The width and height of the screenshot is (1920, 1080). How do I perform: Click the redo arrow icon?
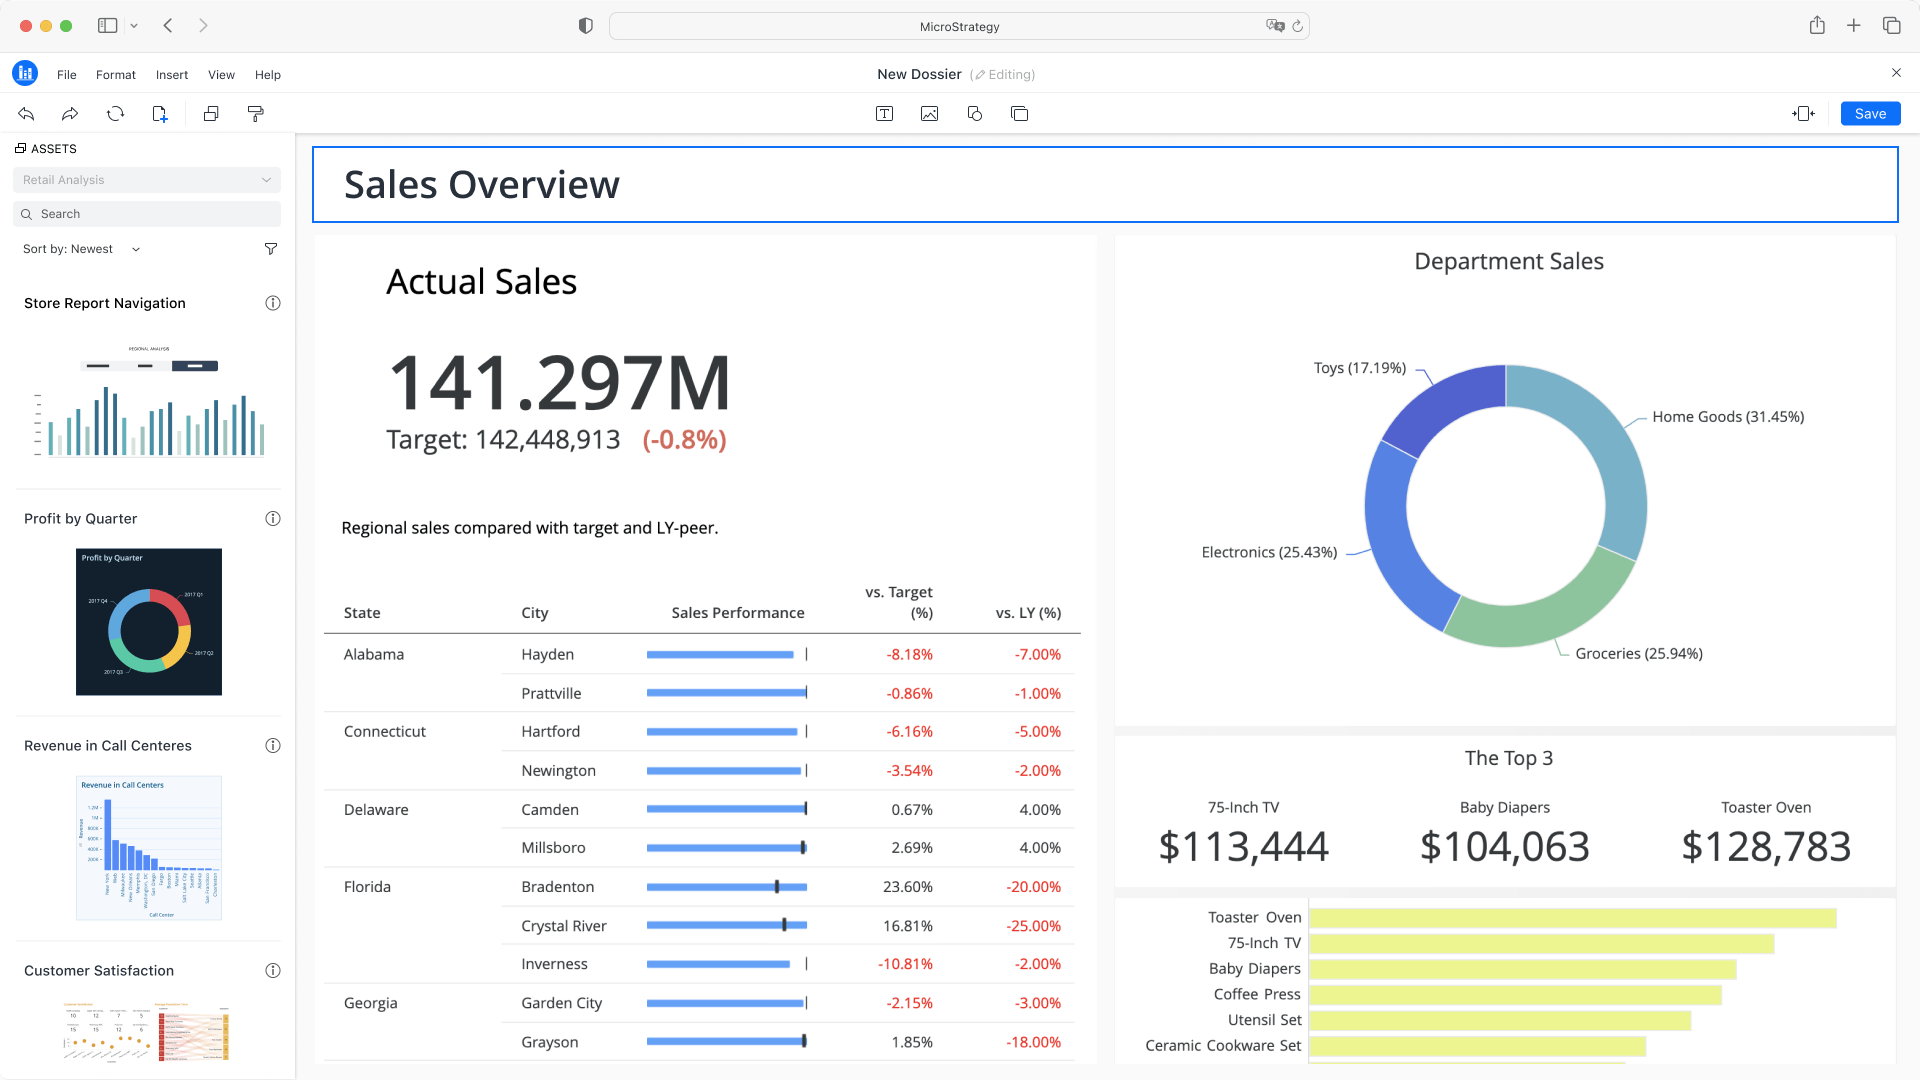click(x=70, y=114)
